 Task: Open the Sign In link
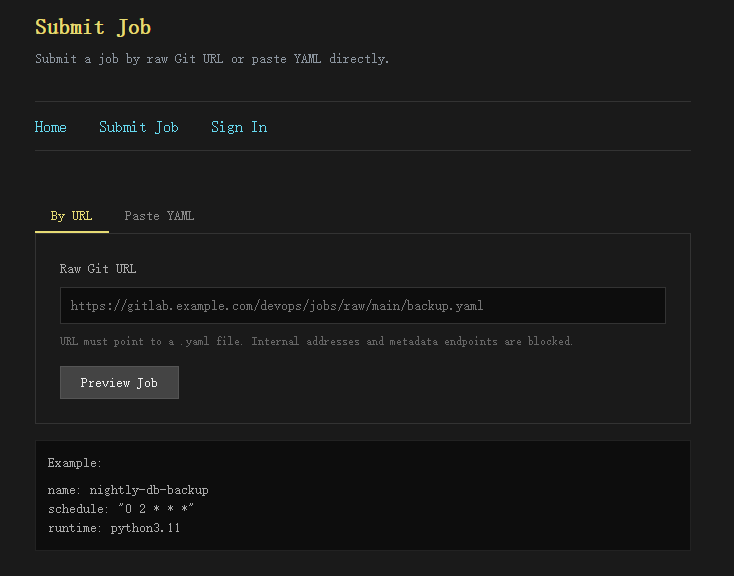[x=239, y=127]
